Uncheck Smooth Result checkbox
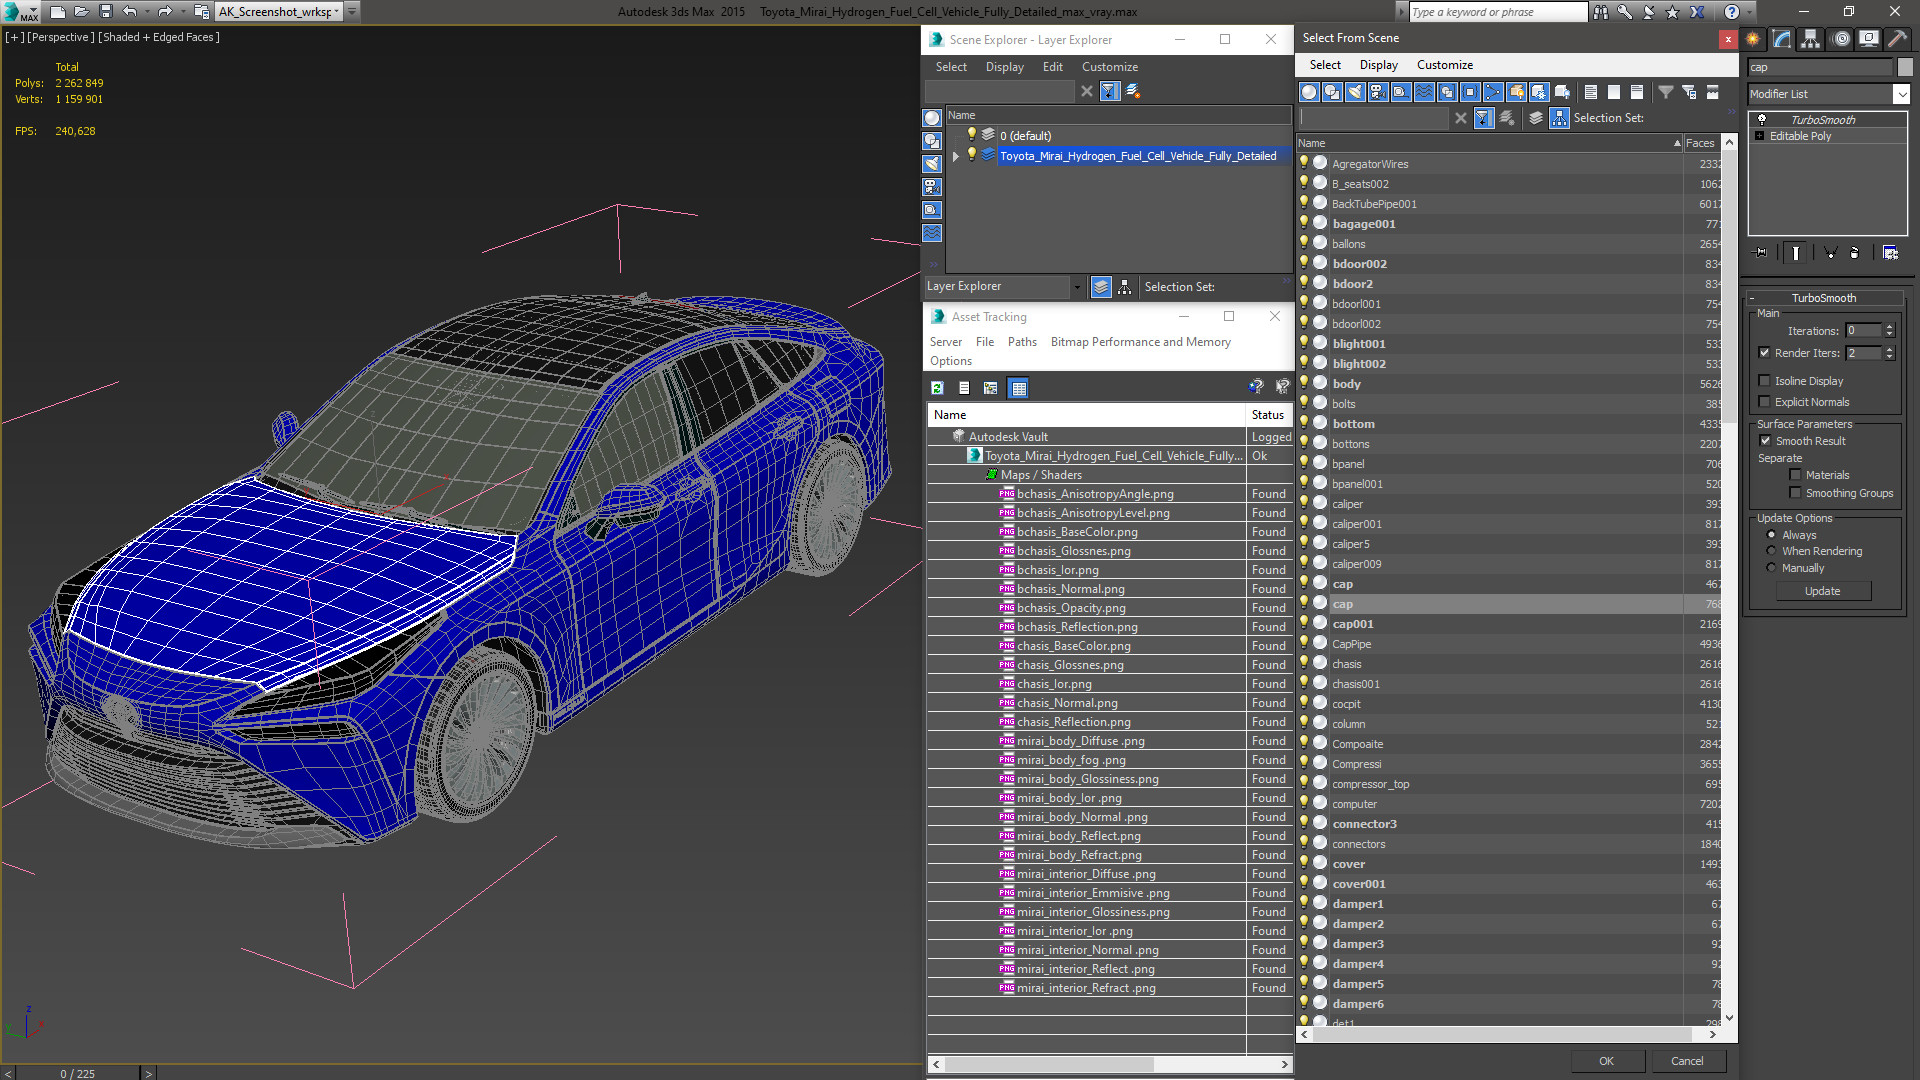1920x1080 pixels. [x=1764, y=441]
